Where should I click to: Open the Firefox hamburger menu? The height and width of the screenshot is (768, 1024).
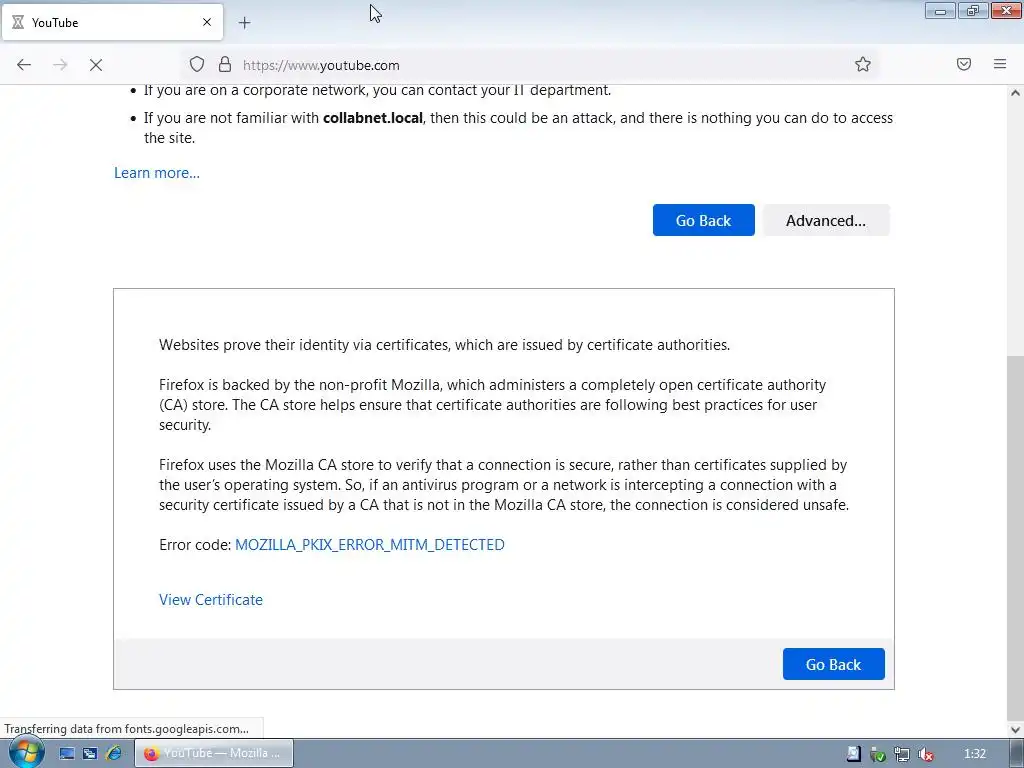1000,64
